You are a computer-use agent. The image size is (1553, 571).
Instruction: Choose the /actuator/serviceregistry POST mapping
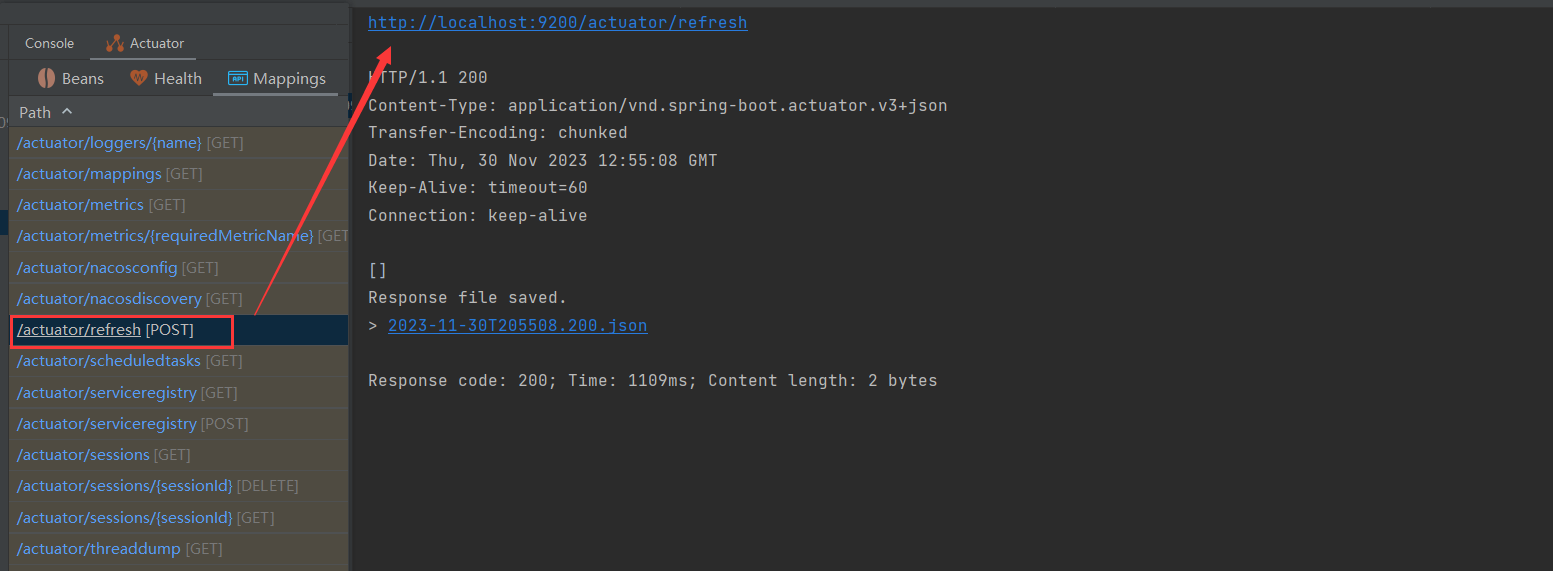click(x=107, y=424)
